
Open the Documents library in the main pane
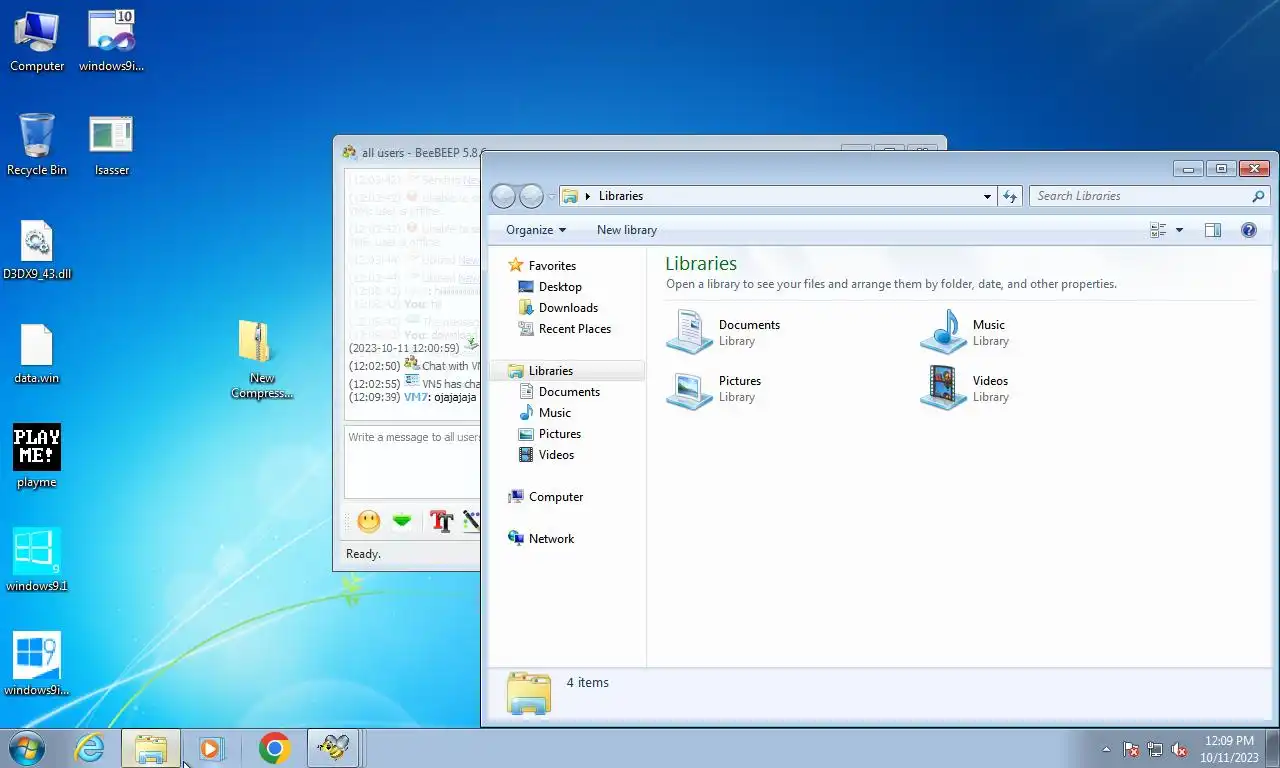[x=724, y=332]
